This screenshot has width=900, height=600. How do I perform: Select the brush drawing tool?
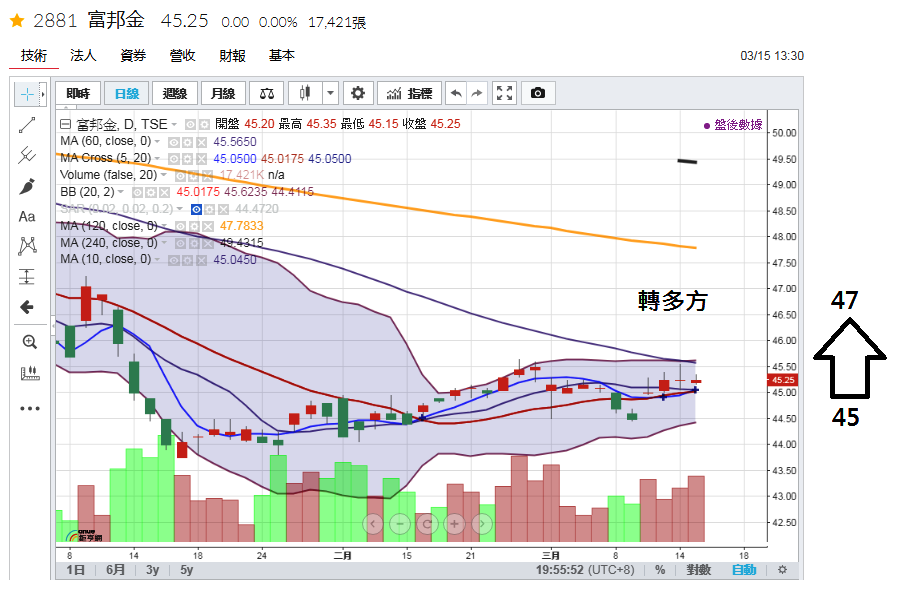27,186
